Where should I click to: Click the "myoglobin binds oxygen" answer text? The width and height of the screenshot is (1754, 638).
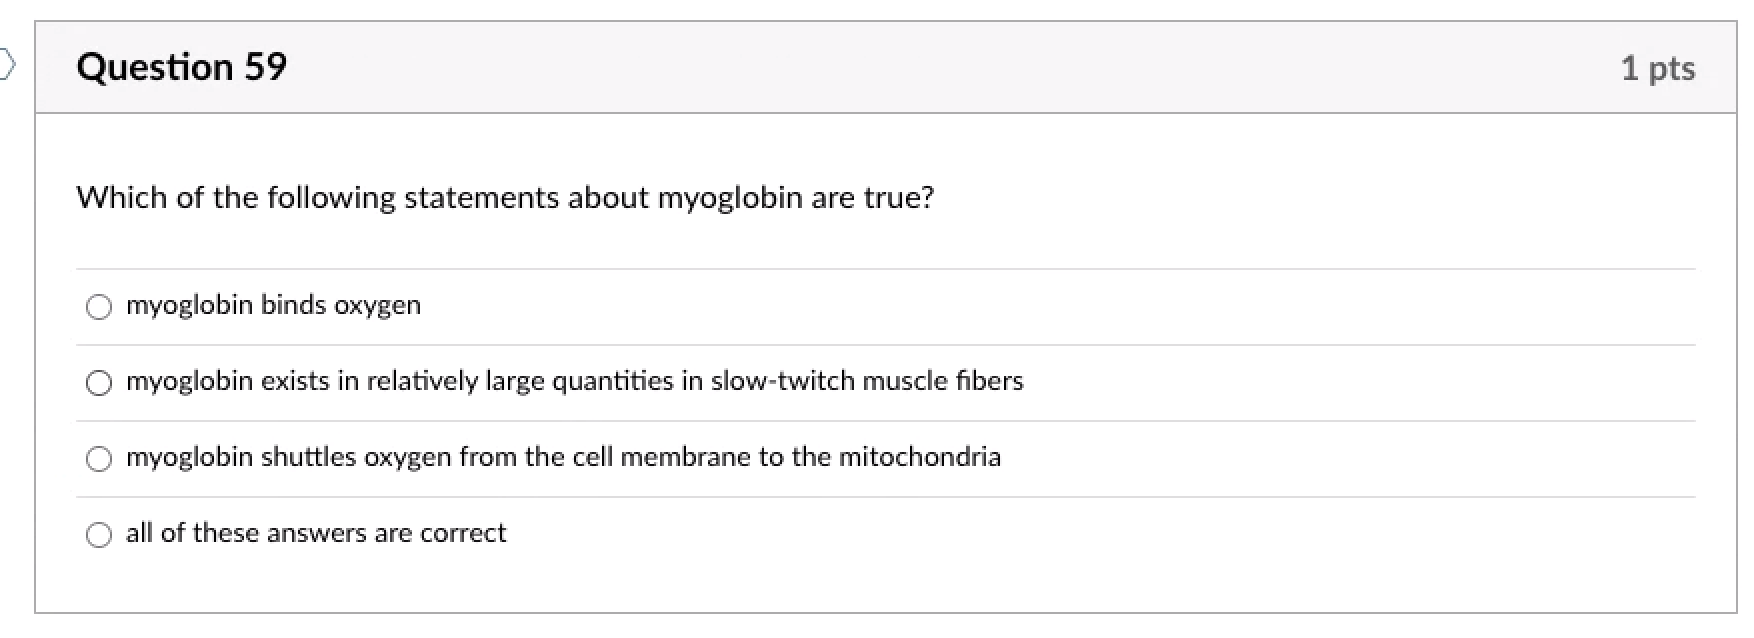click(273, 305)
